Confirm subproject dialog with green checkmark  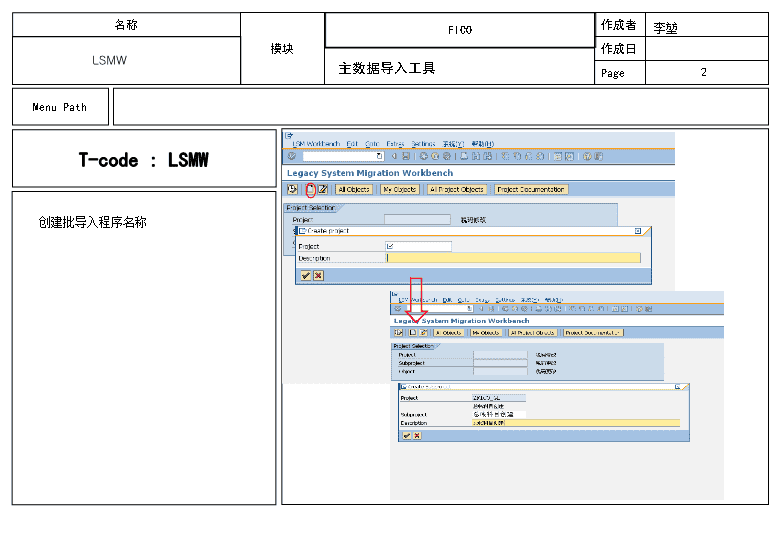click(406, 436)
